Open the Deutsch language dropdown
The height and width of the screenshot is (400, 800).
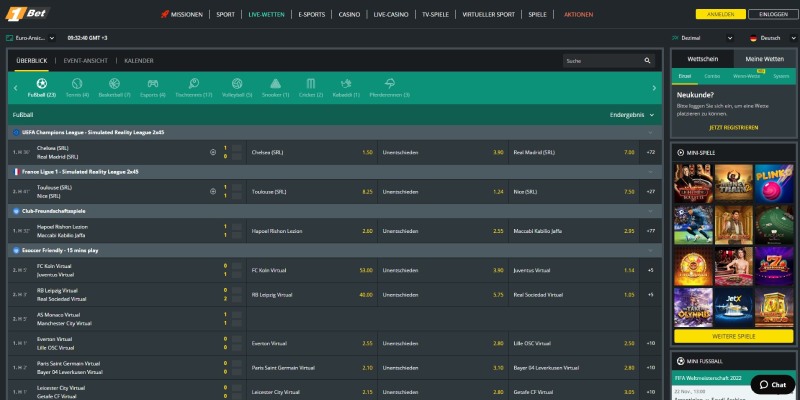click(x=772, y=38)
